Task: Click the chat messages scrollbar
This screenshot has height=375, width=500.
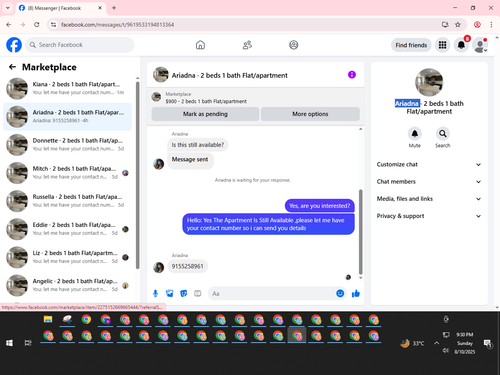Action: pyautogui.click(x=360, y=232)
